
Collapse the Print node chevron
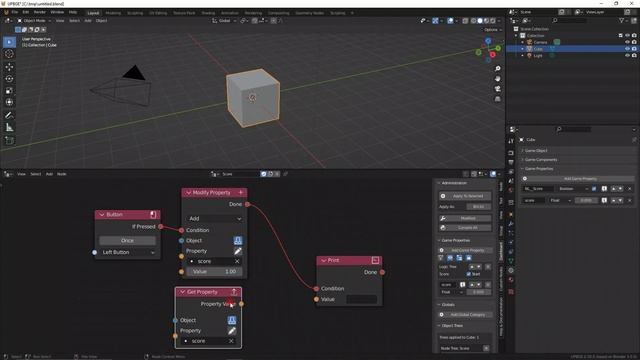pyautogui.click(x=324, y=260)
